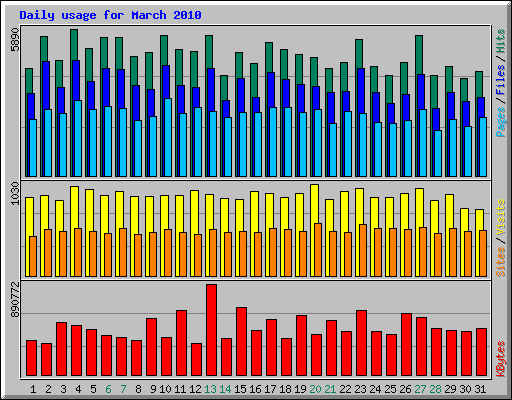This screenshot has height=400, width=512.
Task: Click the Sites legend label
Action: [x=501, y=262]
